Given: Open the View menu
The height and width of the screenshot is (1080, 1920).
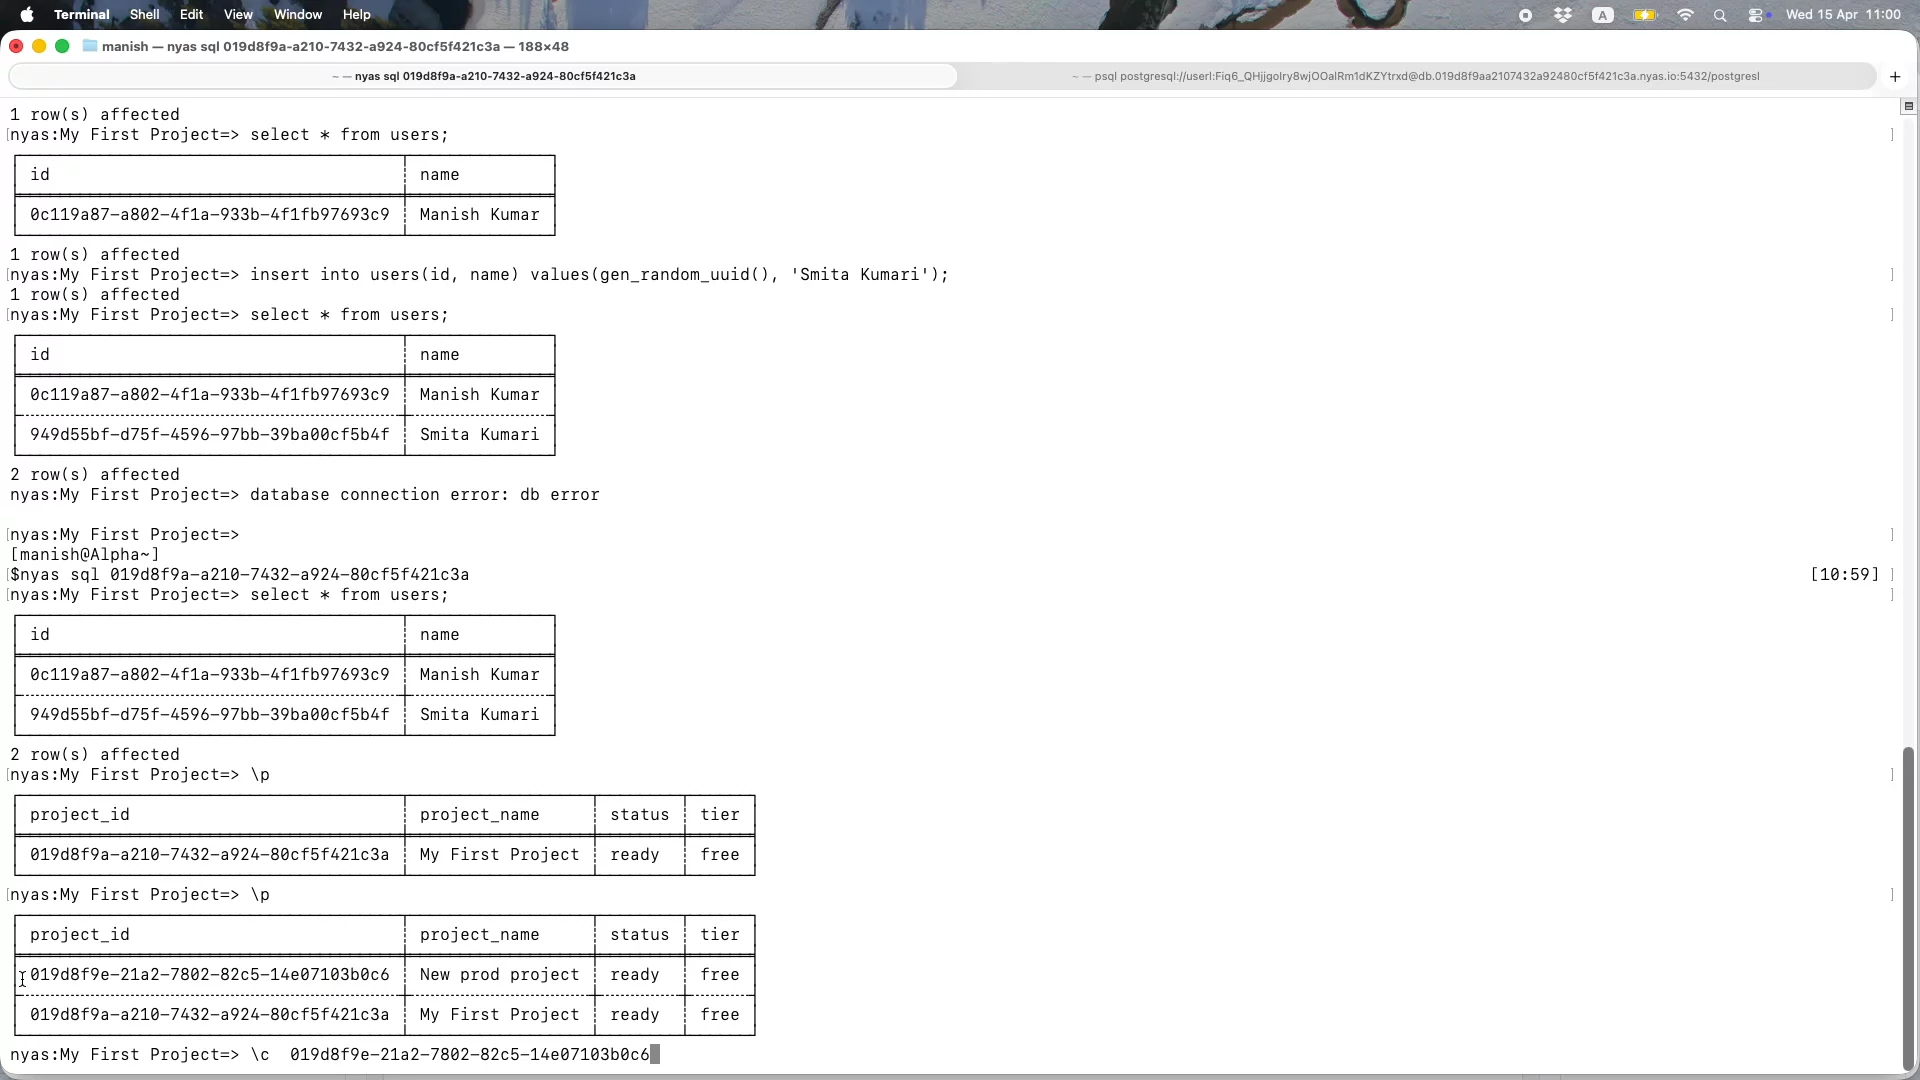Looking at the screenshot, I should coord(238,14).
